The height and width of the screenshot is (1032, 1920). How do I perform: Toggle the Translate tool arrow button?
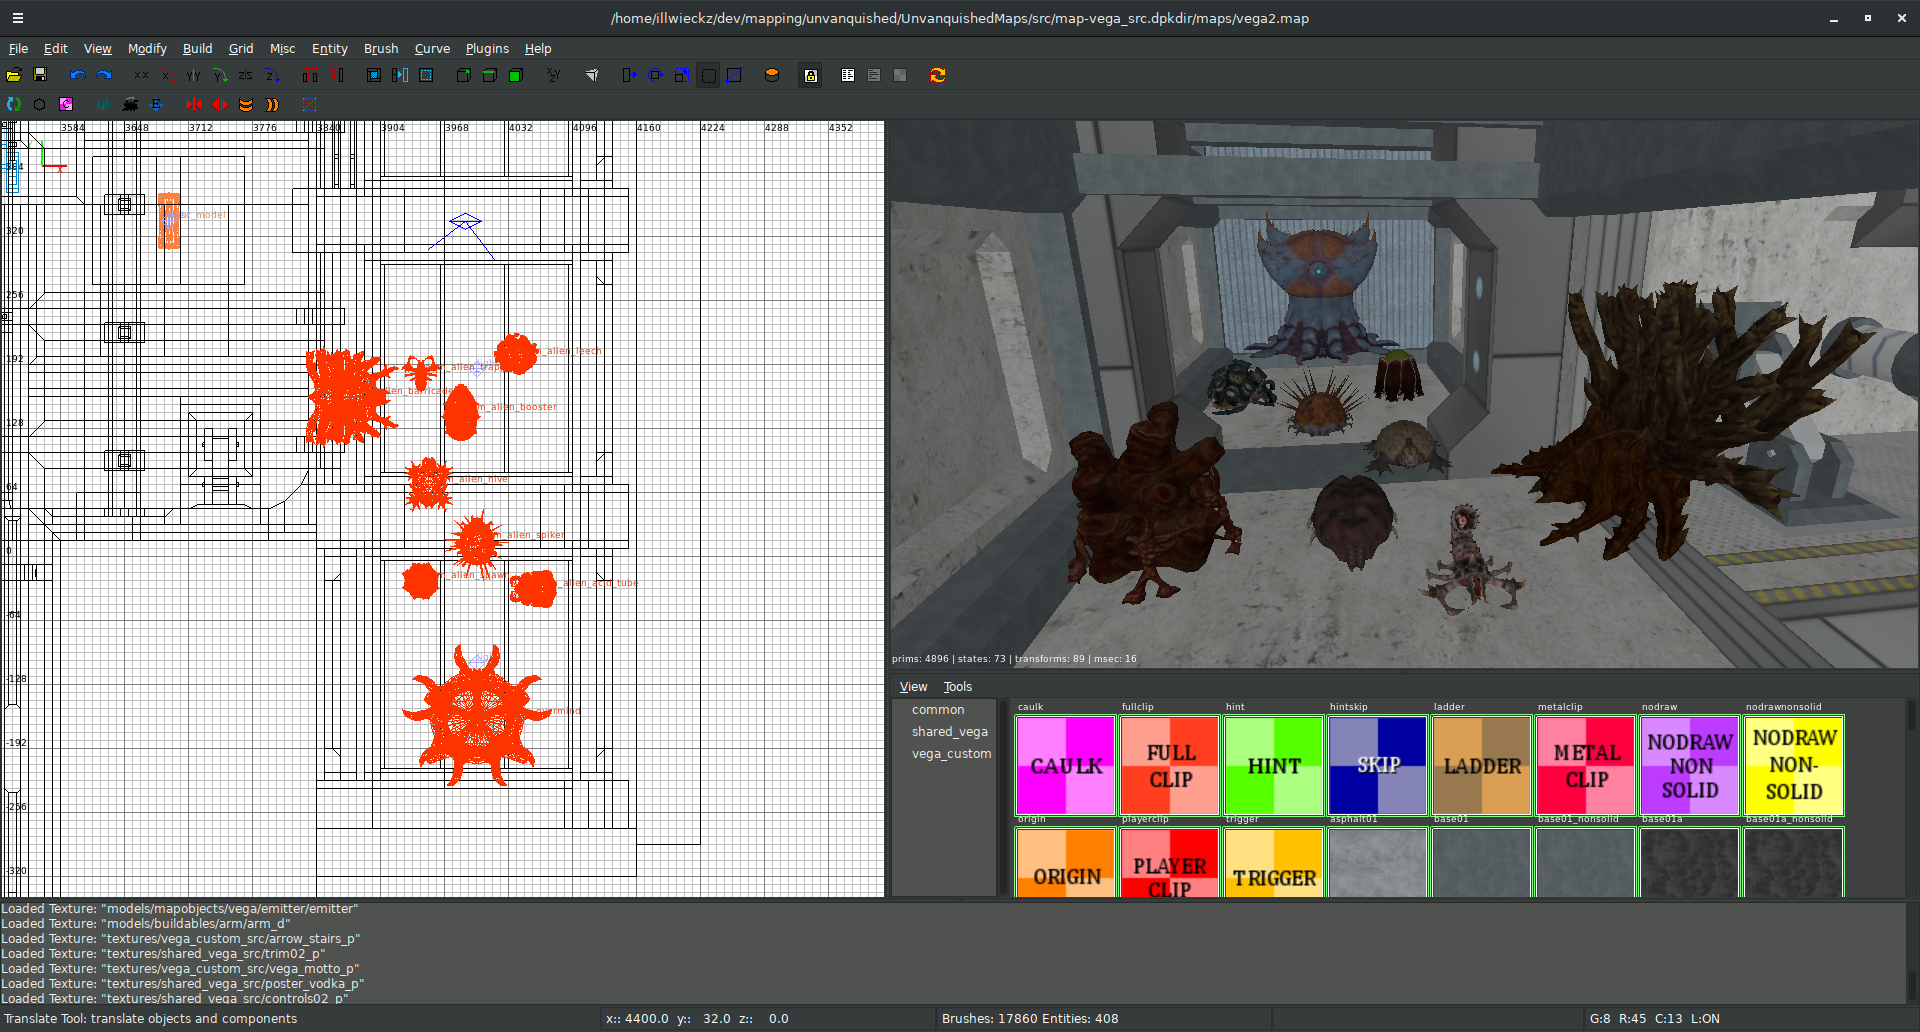coord(629,75)
